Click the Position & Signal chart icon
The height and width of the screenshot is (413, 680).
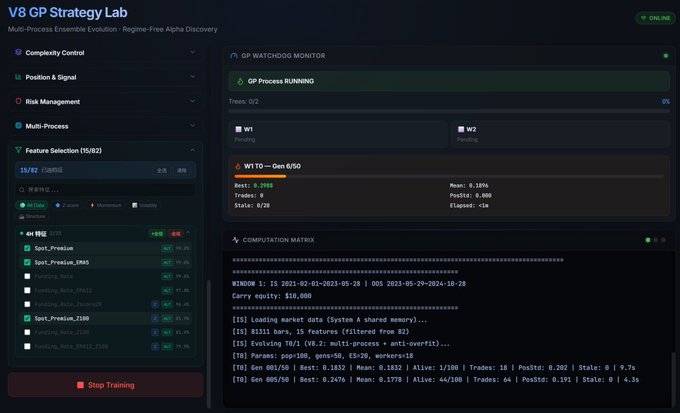(18, 76)
